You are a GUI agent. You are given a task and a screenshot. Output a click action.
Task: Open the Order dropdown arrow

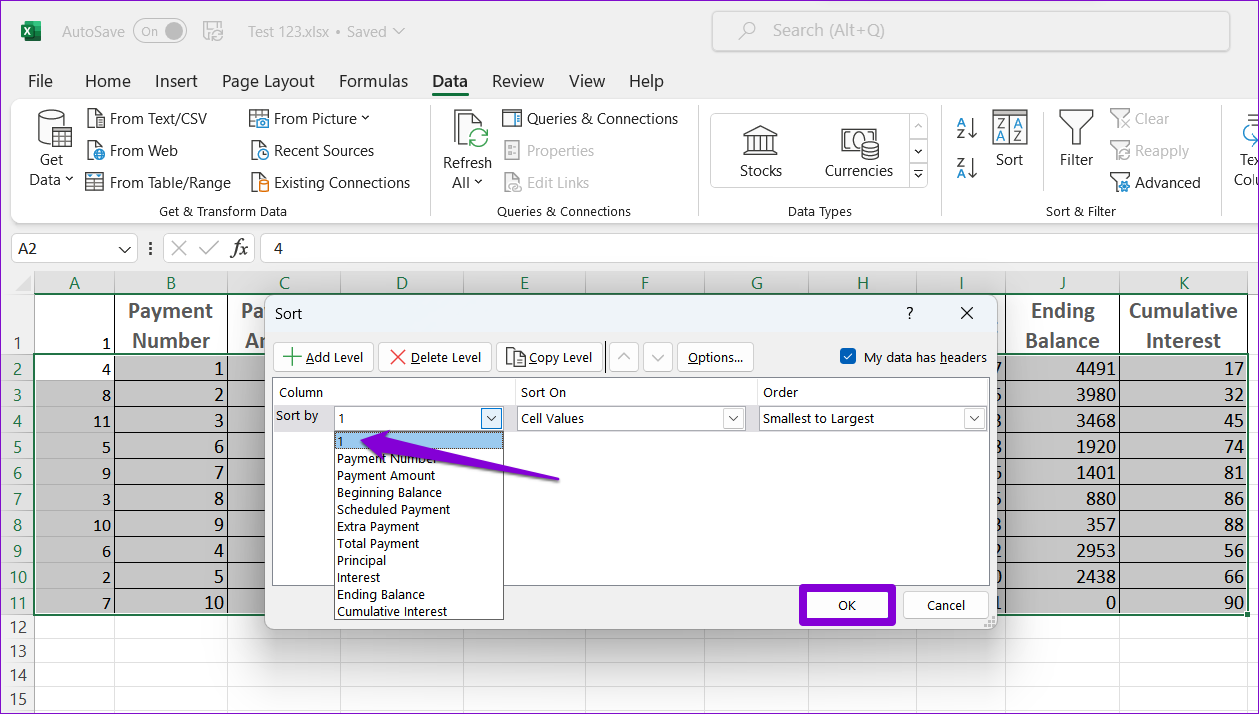coord(974,419)
